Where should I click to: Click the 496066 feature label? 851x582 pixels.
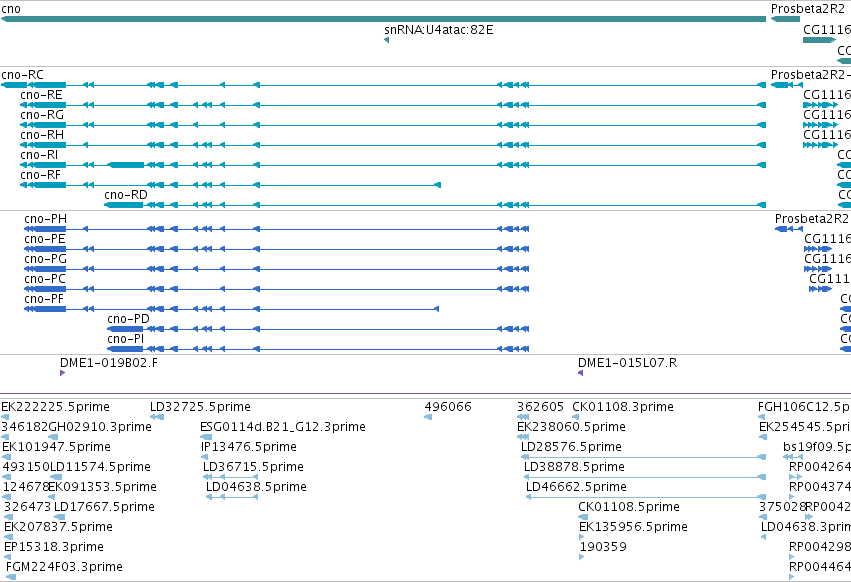click(448, 407)
